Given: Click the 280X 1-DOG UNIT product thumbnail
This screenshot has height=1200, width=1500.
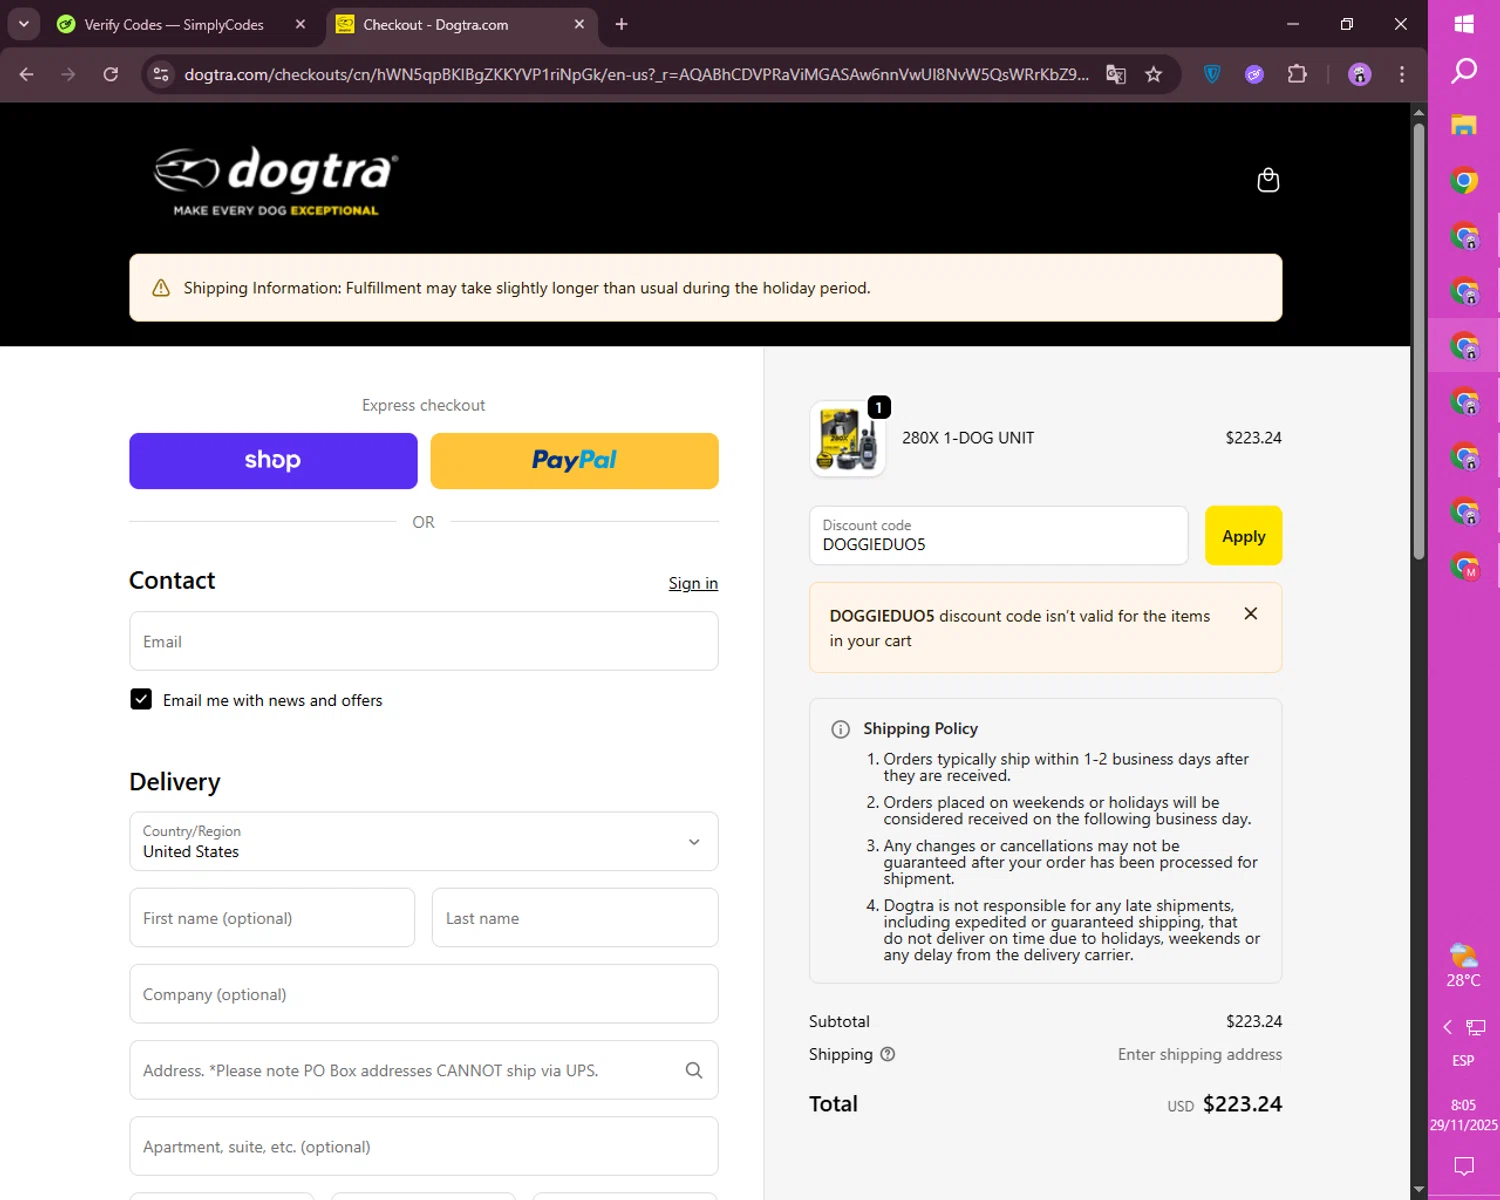Looking at the screenshot, I should pyautogui.click(x=848, y=439).
